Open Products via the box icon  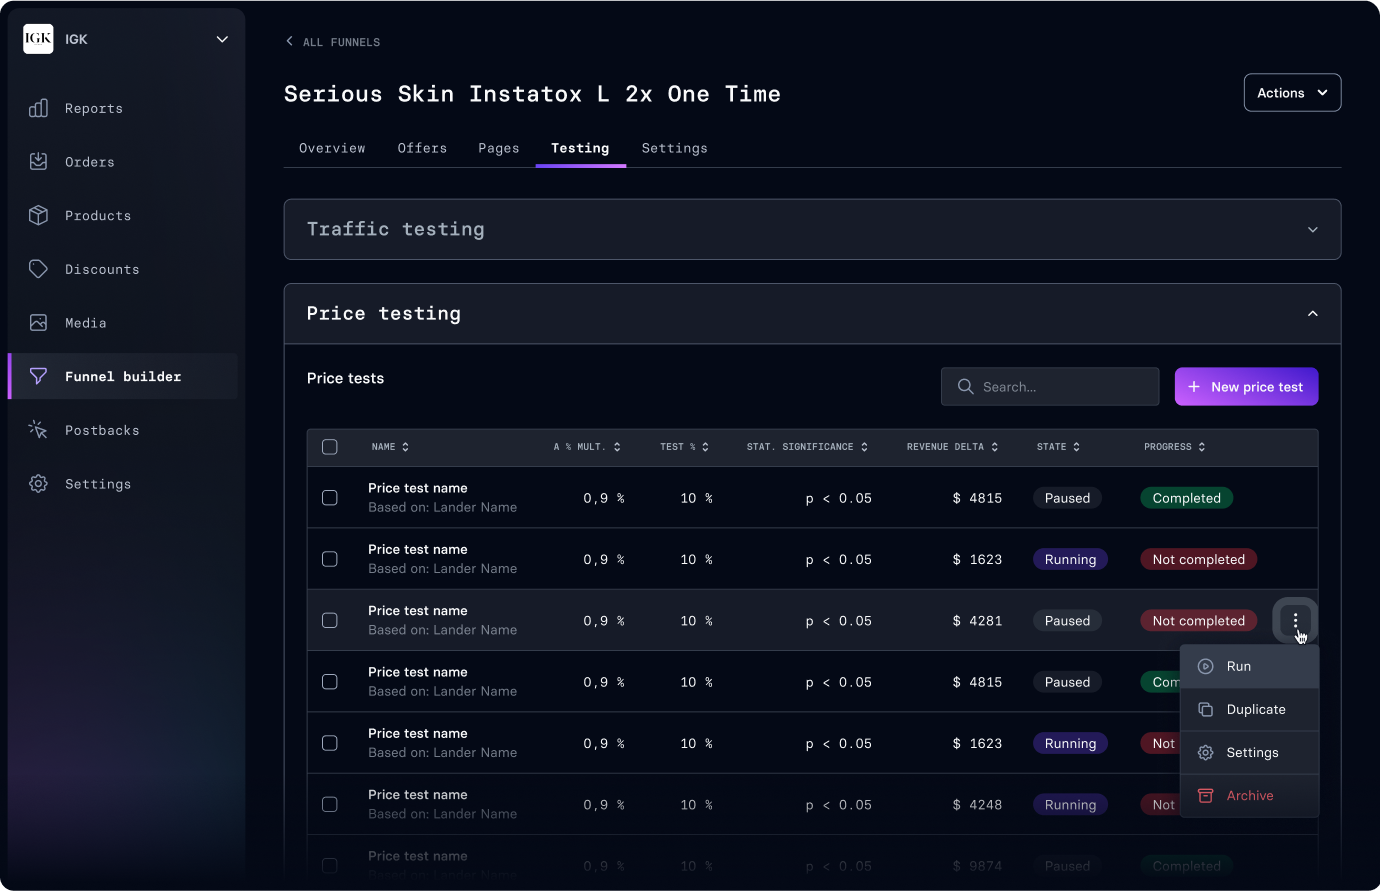[38, 215]
